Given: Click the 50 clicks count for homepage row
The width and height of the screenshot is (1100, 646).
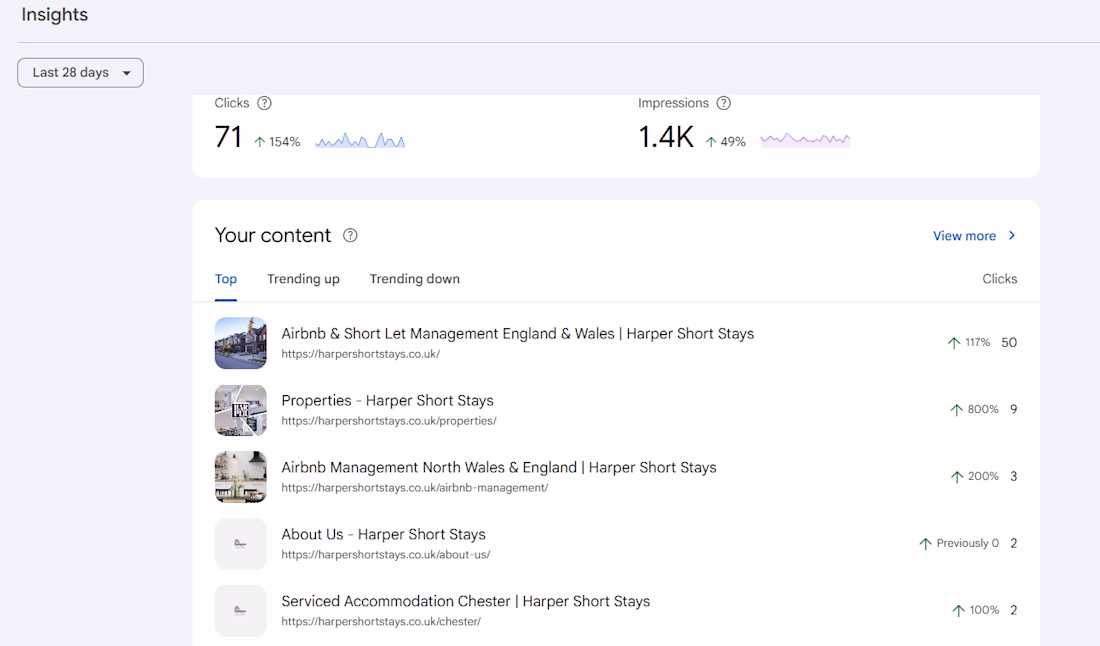Looking at the screenshot, I should 1009,342.
